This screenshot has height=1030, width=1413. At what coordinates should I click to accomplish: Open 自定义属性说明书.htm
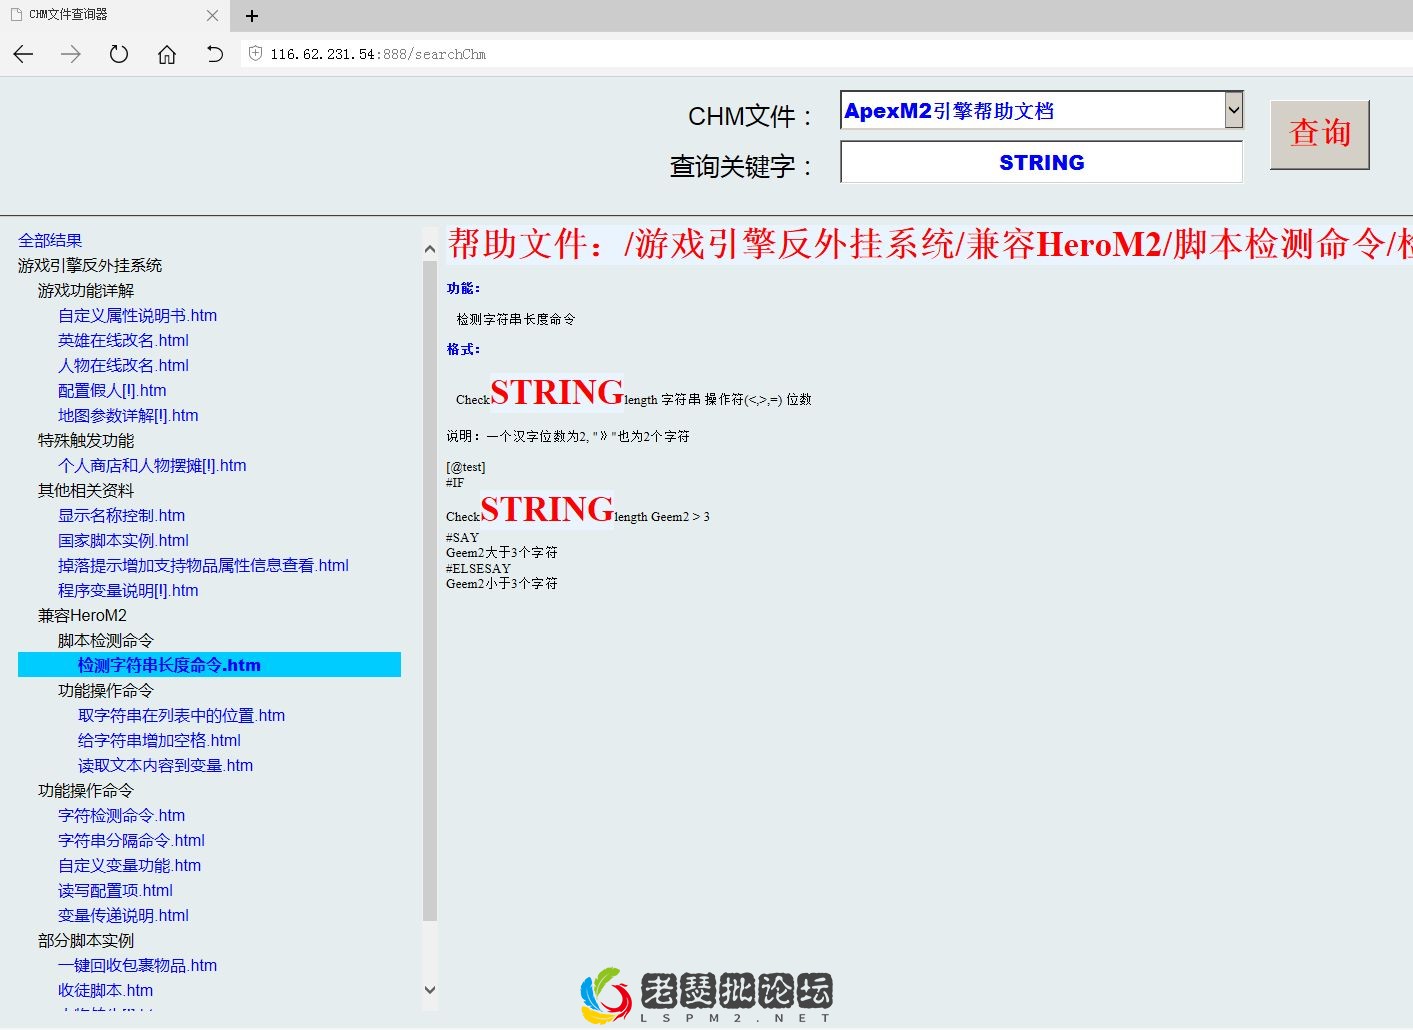[137, 315]
